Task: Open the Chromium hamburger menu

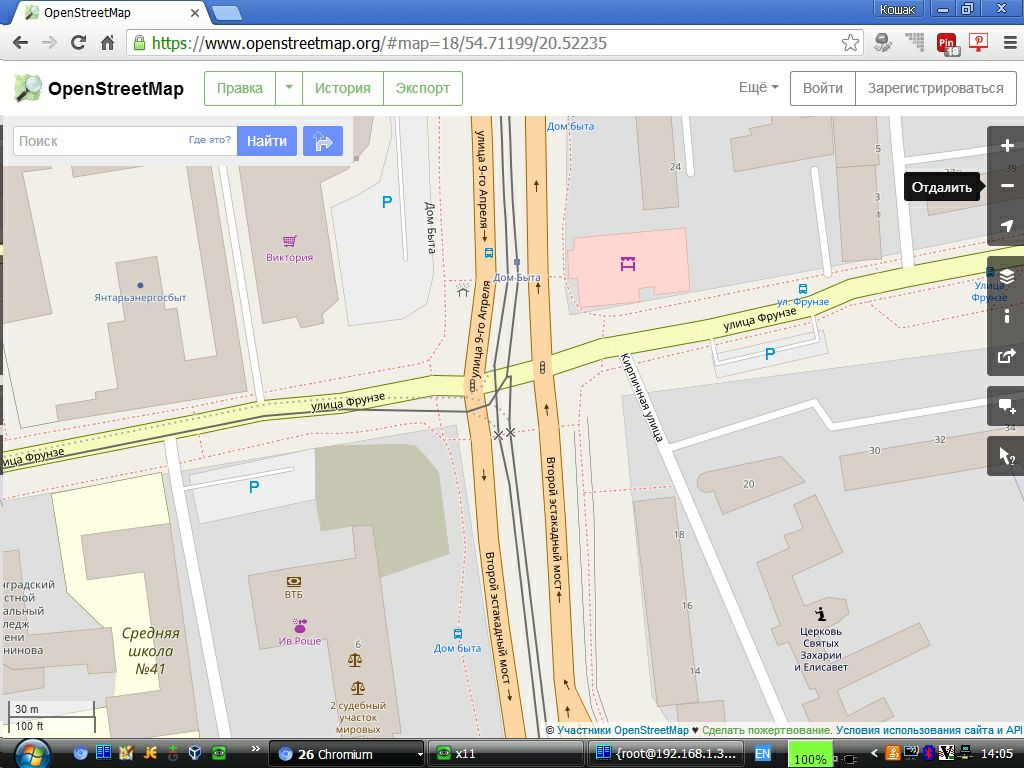Action: pos(1010,43)
